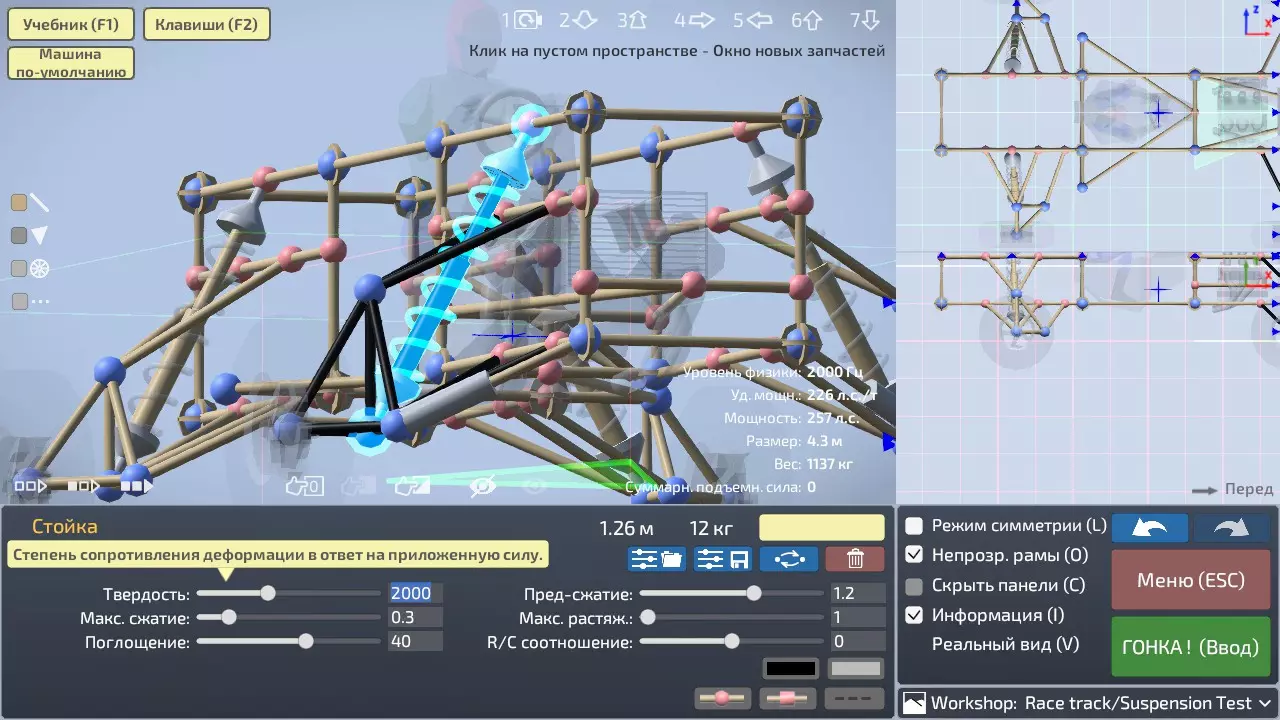Viewport: 1280px width, 720px height.
Task: Delete the selected strut with trash icon
Action: pyautogui.click(x=856, y=559)
